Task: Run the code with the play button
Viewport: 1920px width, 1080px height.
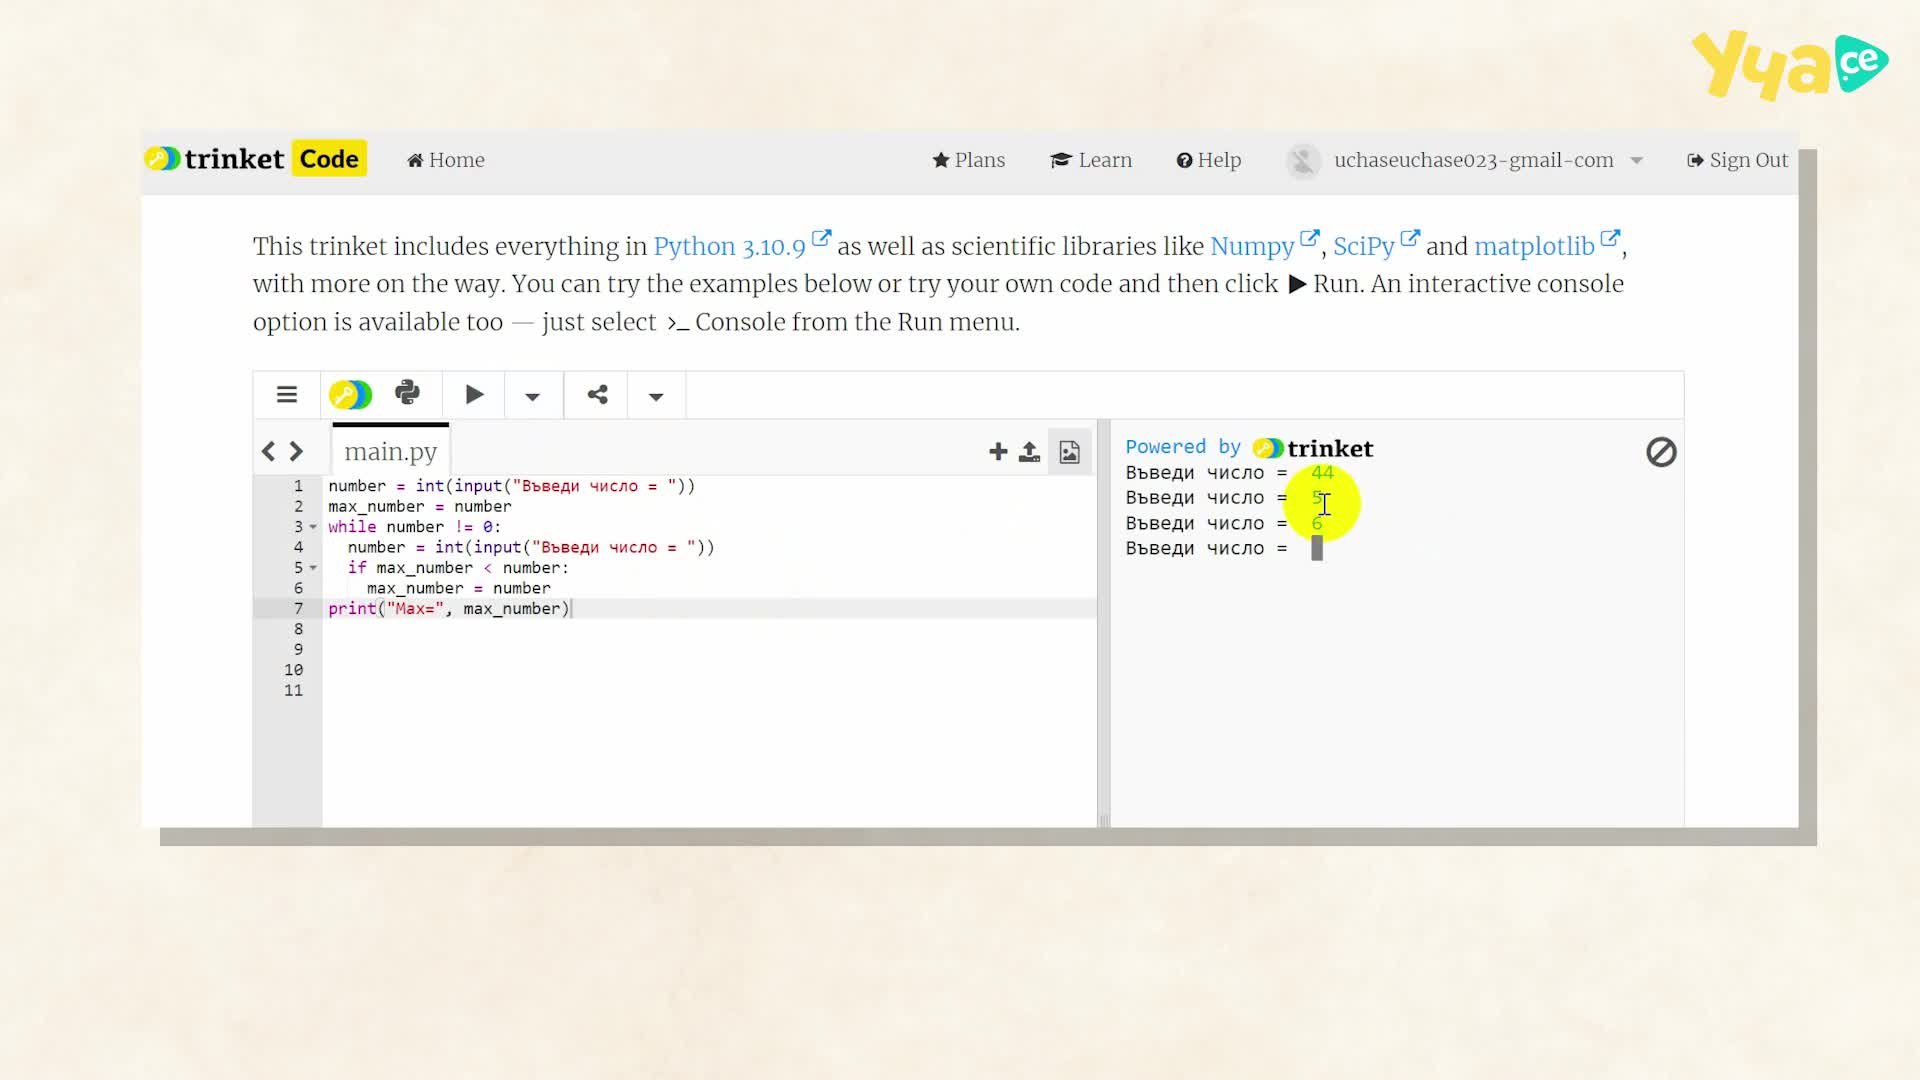Action: coord(474,395)
